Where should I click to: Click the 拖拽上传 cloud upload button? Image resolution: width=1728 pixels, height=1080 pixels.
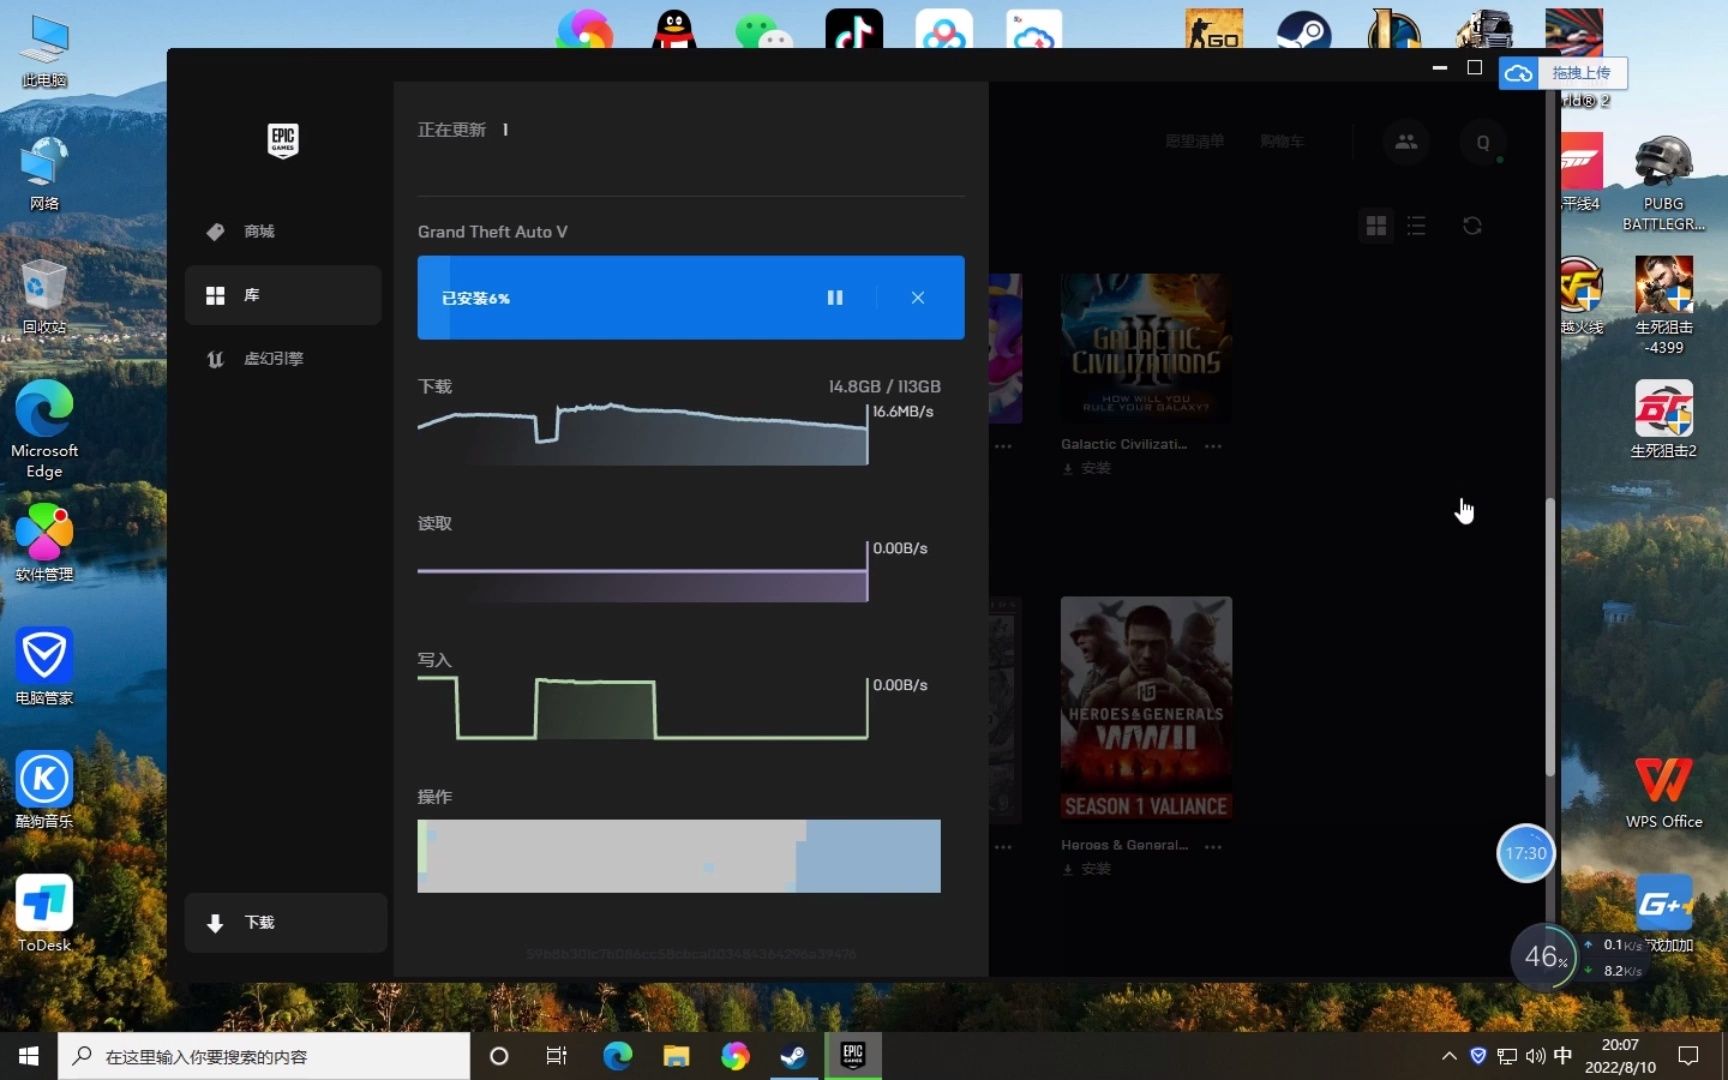1563,73
